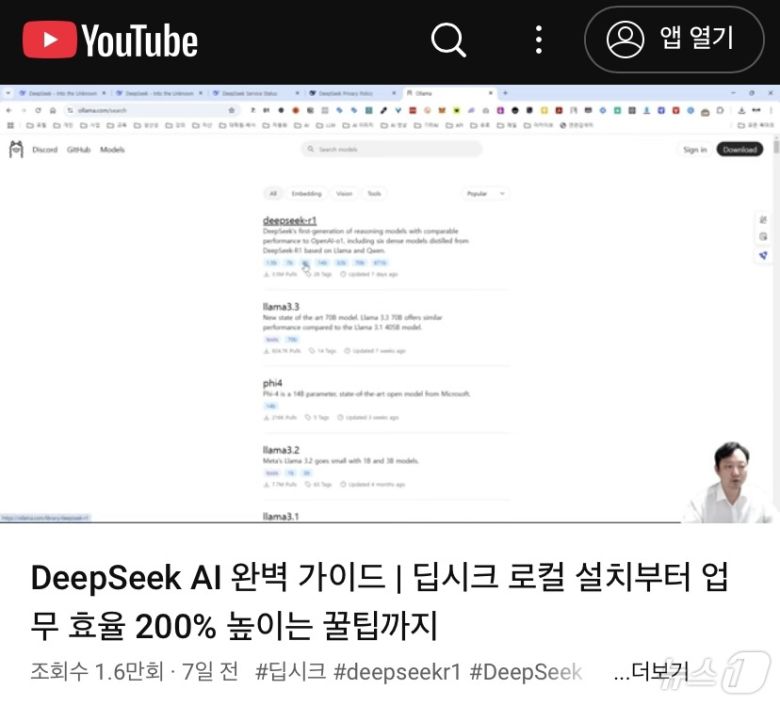Click the black Download button
The image size is (780, 705).
tap(740, 150)
